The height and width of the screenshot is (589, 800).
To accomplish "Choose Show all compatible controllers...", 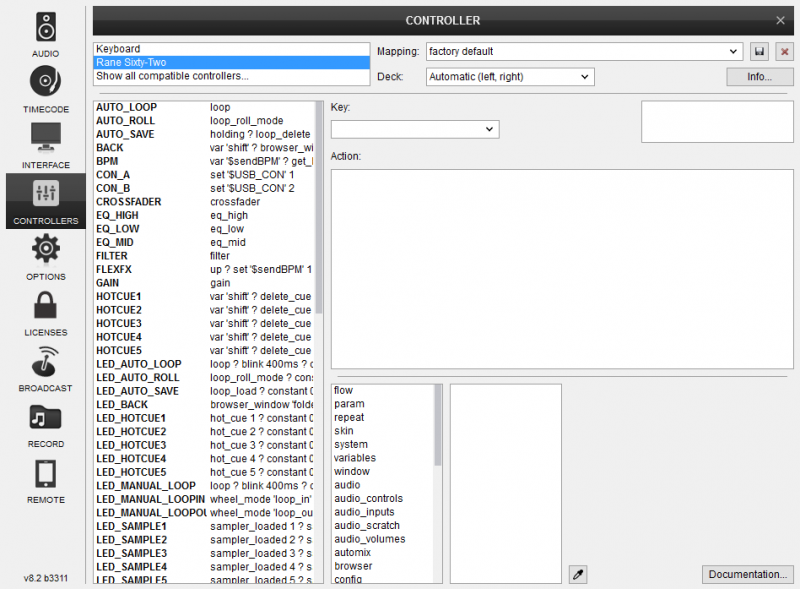I will [x=232, y=76].
